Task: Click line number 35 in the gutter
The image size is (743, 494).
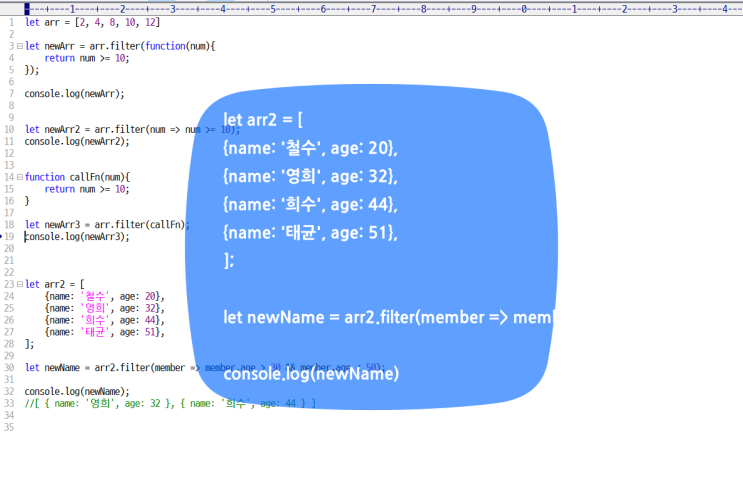Action: pos(7,427)
